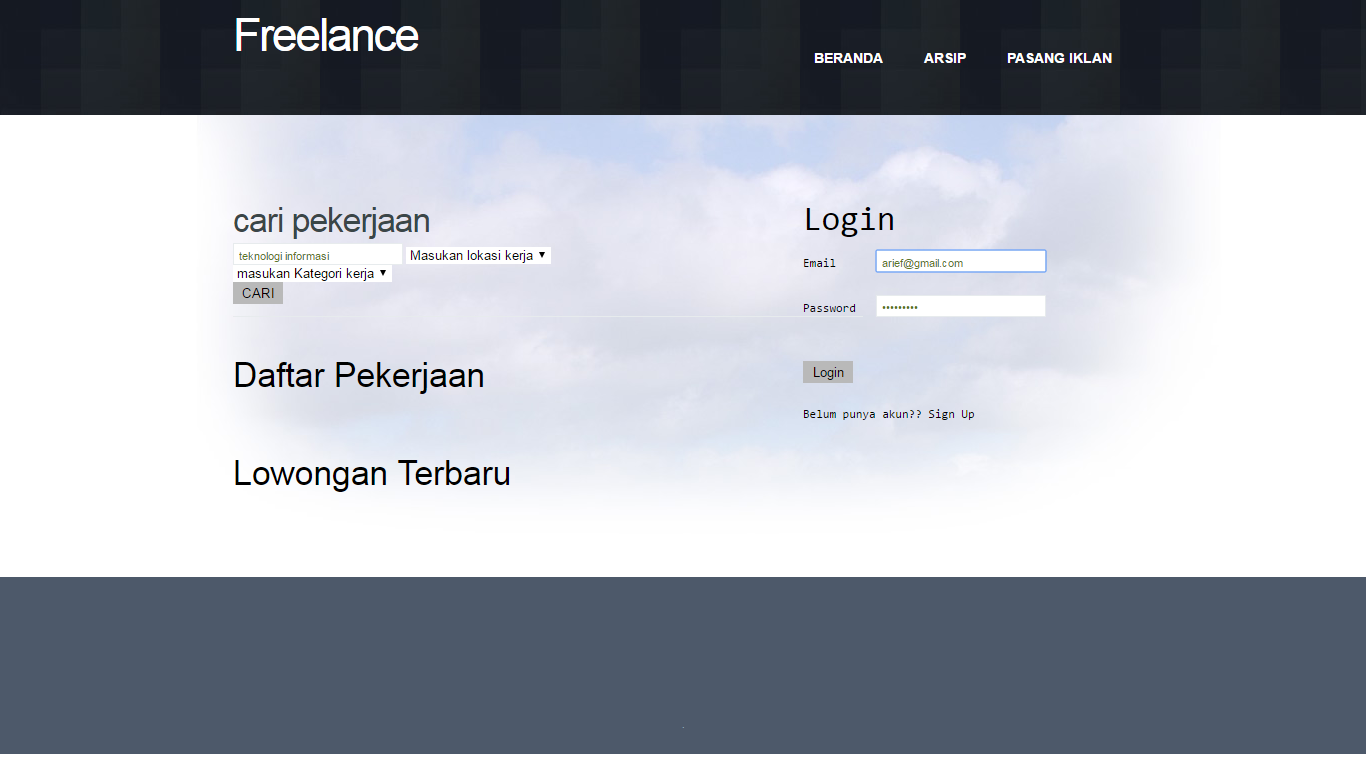
Task: Click the arrow on lokasi kerja dropdown
Action: (542, 255)
